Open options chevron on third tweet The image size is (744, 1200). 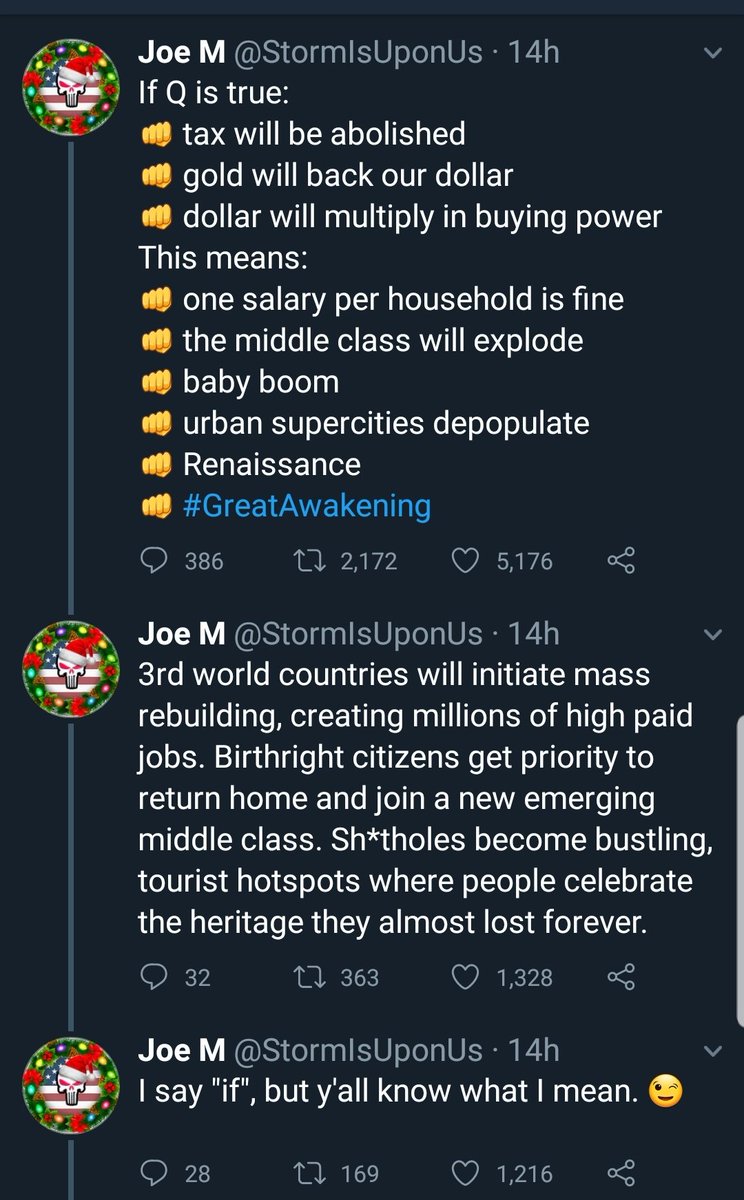[713, 1052]
